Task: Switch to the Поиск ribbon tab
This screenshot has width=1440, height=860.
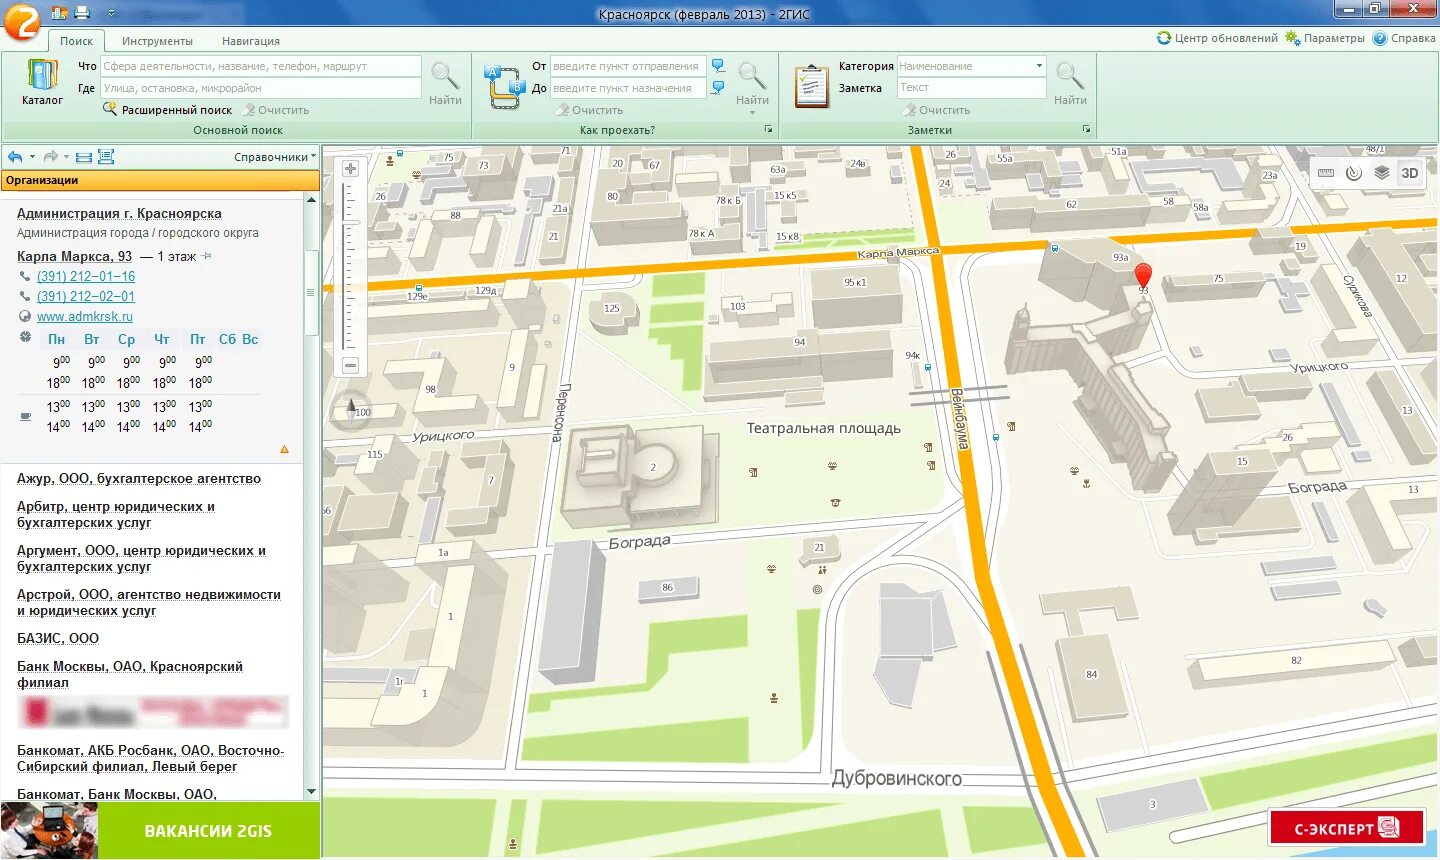Action: (76, 41)
